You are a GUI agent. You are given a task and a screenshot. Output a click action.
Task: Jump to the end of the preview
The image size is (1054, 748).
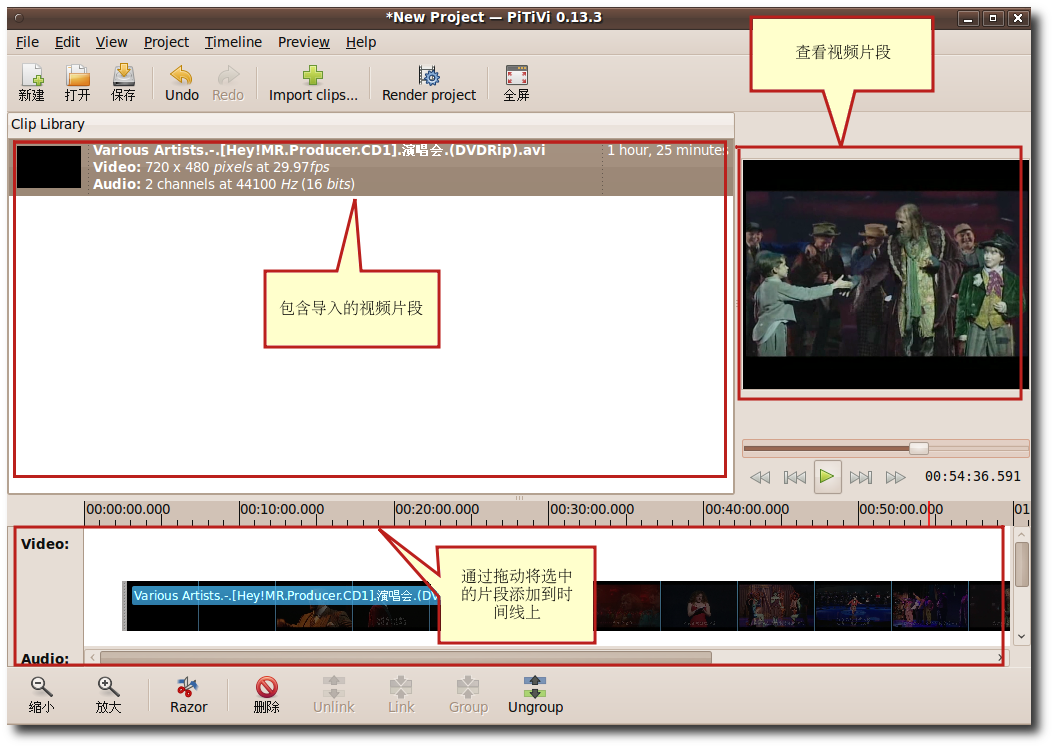[x=861, y=477]
